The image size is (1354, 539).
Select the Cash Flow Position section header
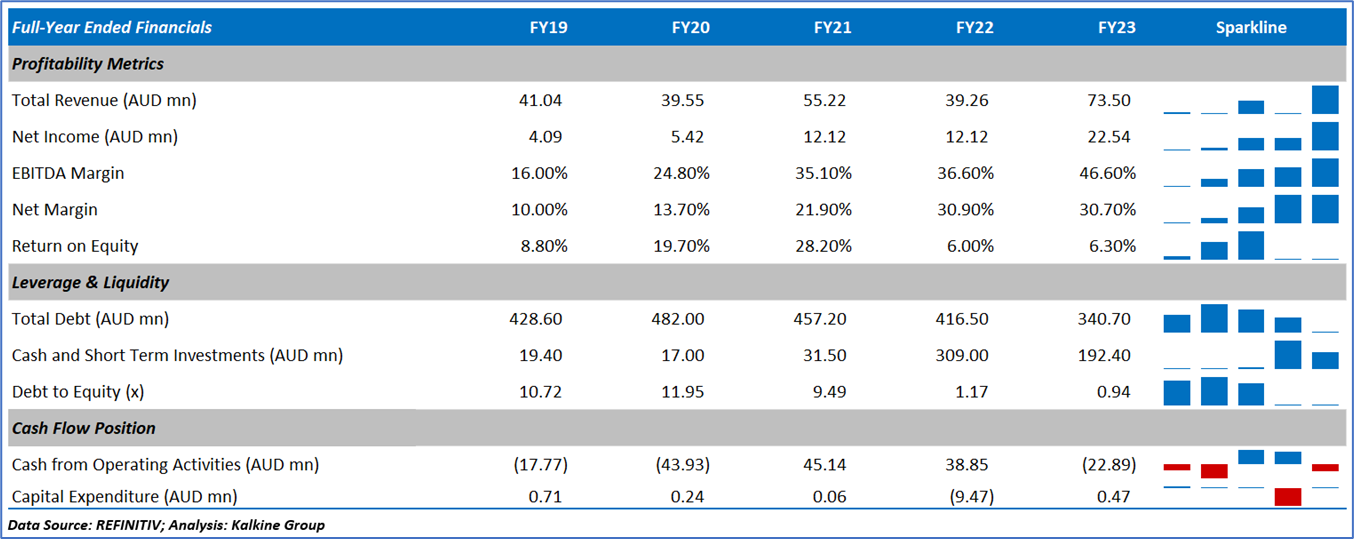pyautogui.click(x=84, y=428)
